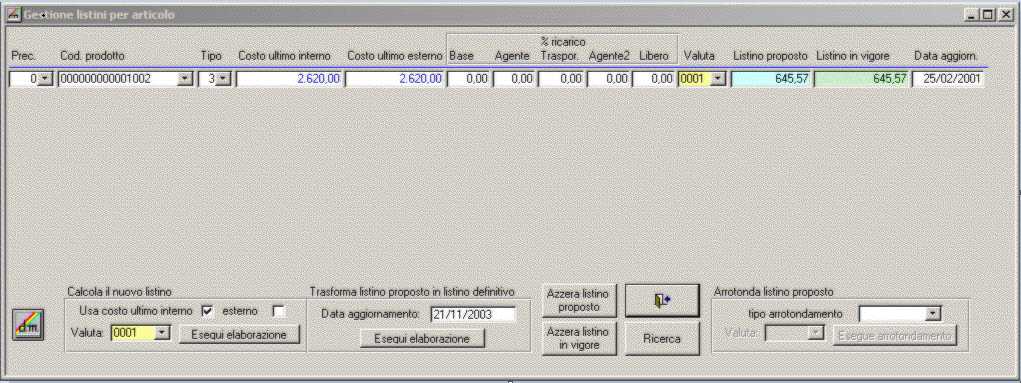
Task: Enable the 'esterno' cost checkbox
Action: [279, 312]
